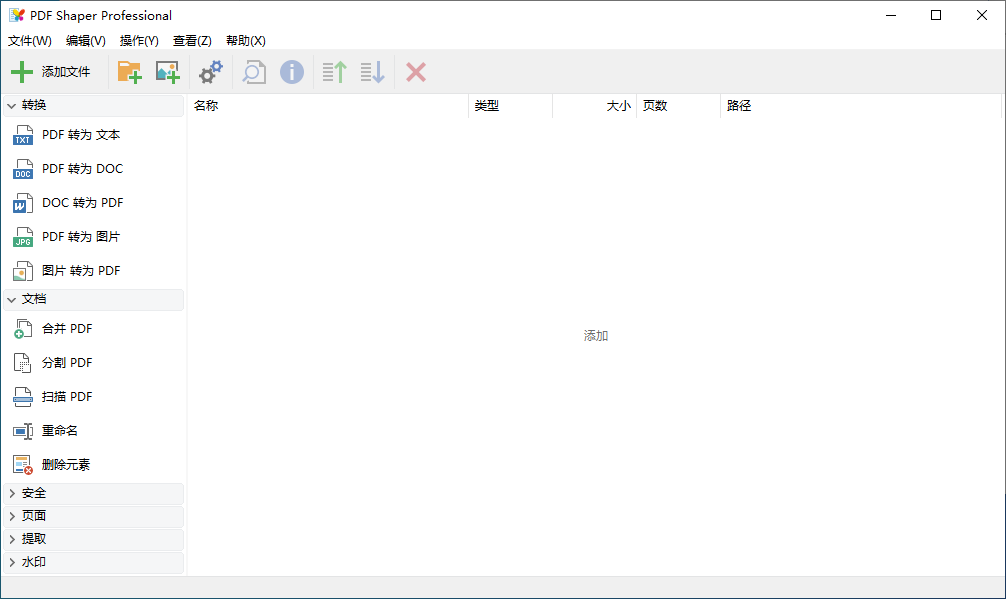Open the 操作(Y) menu
This screenshot has width=1006, height=599.
pos(139,41)
